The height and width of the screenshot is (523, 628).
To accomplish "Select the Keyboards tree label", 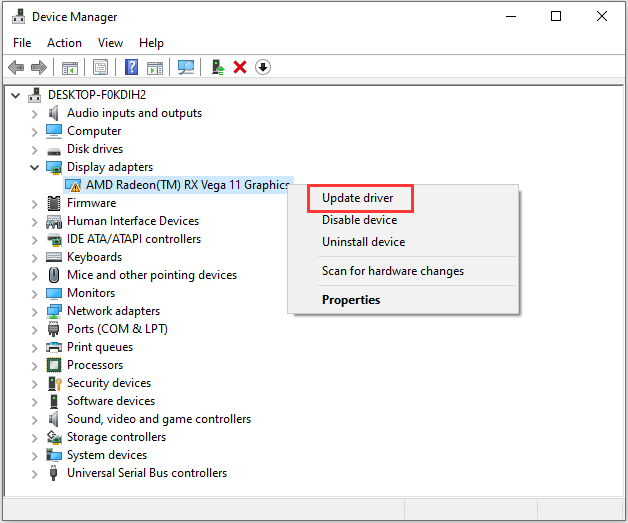I will [x=95, y=257].
